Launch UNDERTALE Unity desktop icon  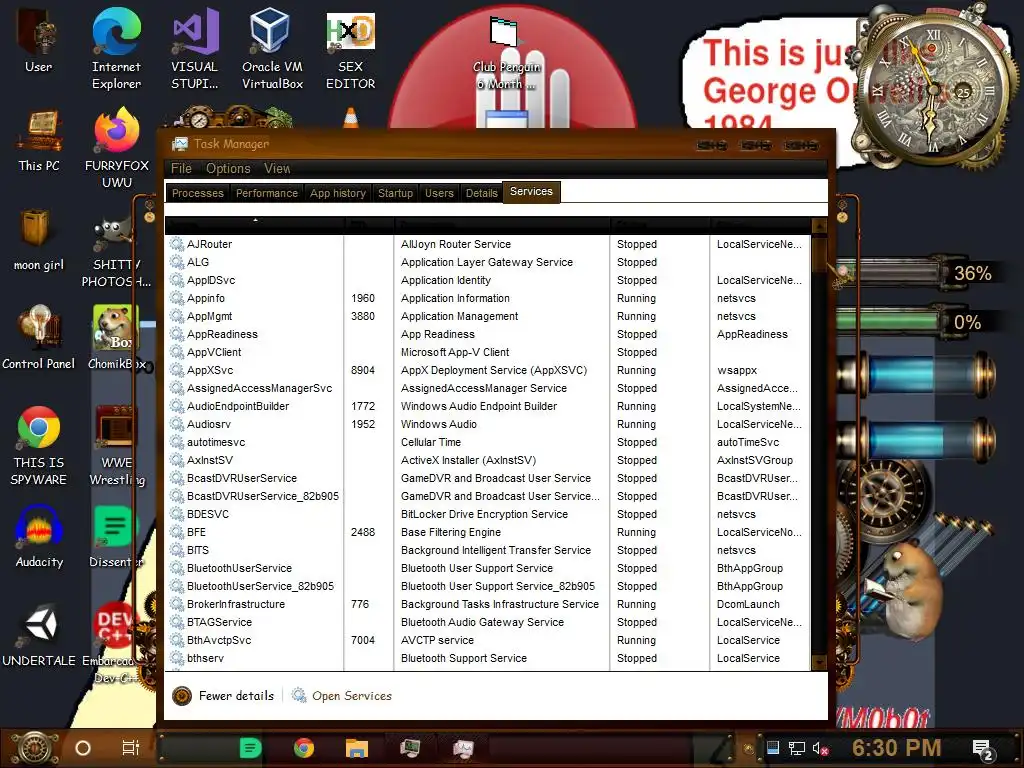39,636
